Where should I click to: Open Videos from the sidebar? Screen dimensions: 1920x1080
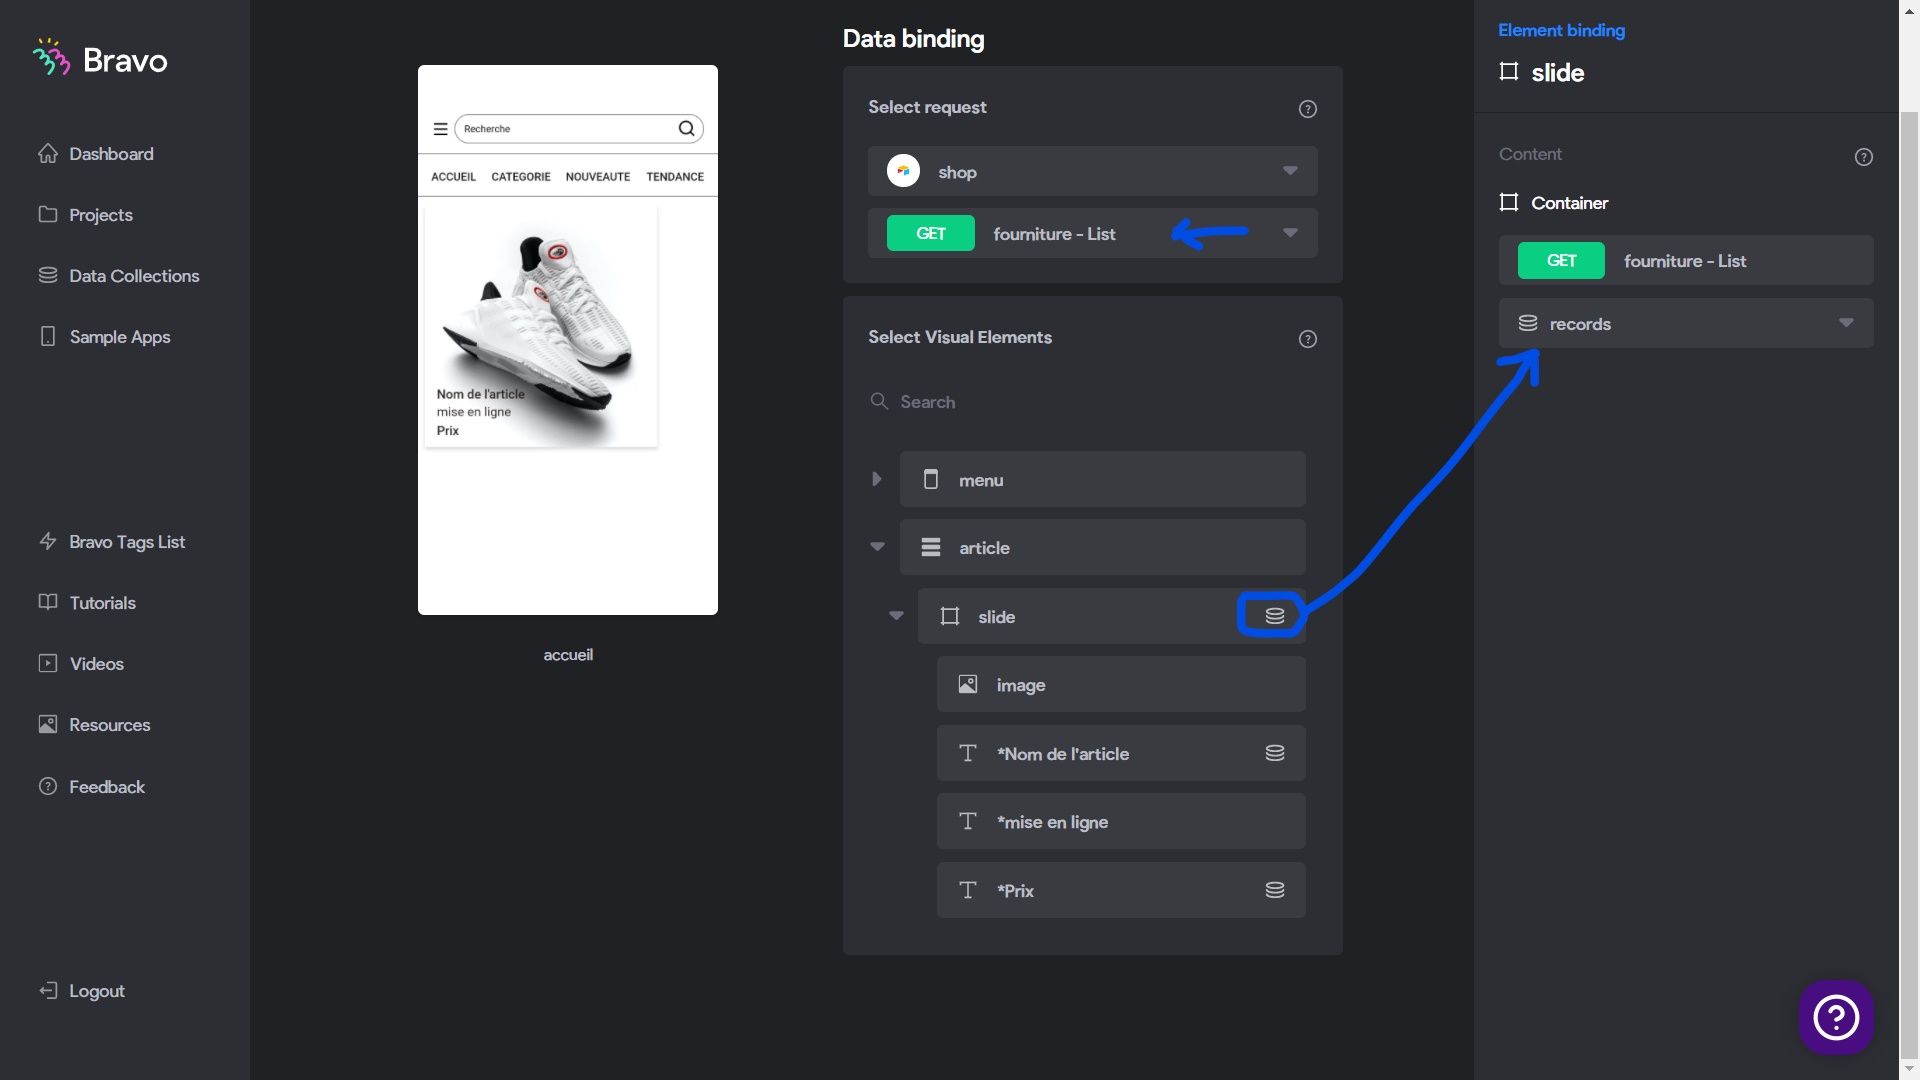coord(81,664)
